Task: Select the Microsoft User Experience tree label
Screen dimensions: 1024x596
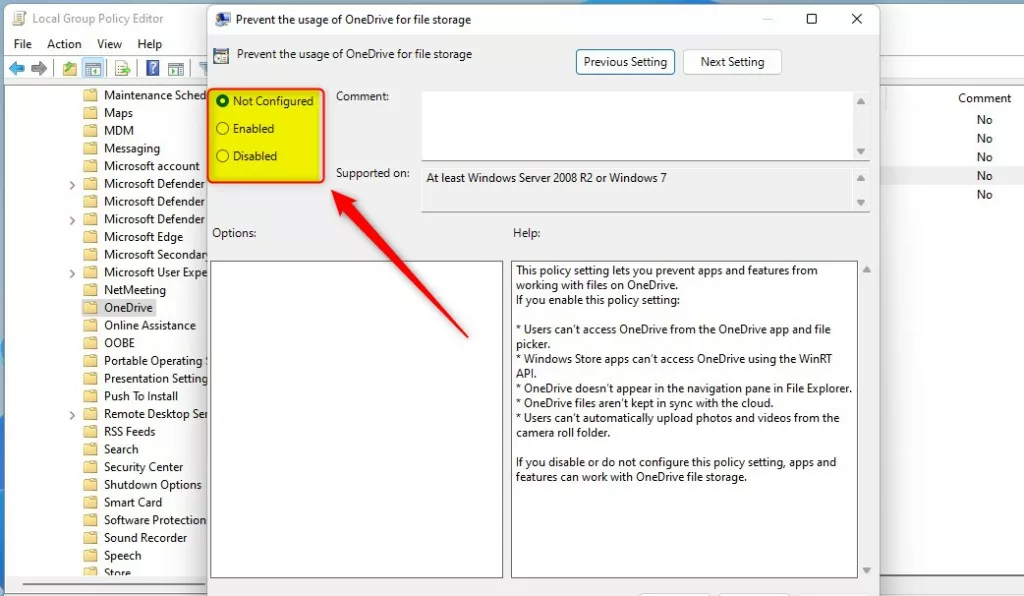Action: (155, 272)
